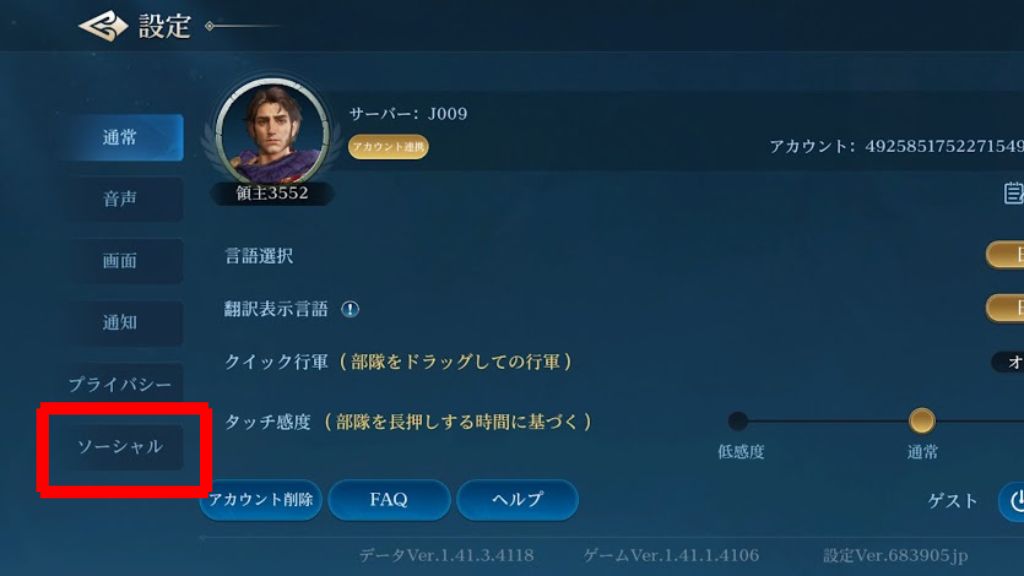The height and width of the screenshot is (576, 1024).
Task: Click the 領主3552 player avatar
Action: point(272,135)
